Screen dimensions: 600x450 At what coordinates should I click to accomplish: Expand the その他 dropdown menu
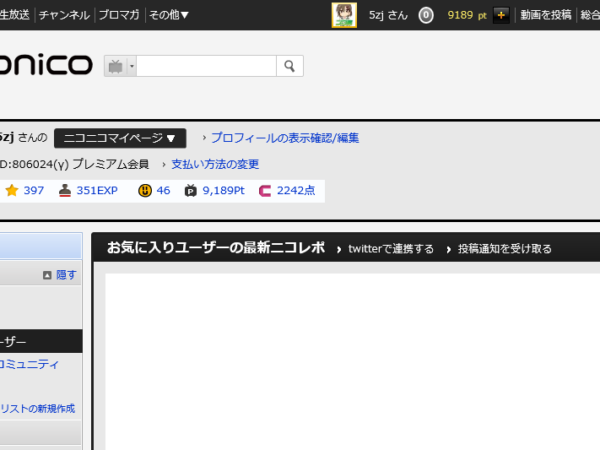coord(169,15)
